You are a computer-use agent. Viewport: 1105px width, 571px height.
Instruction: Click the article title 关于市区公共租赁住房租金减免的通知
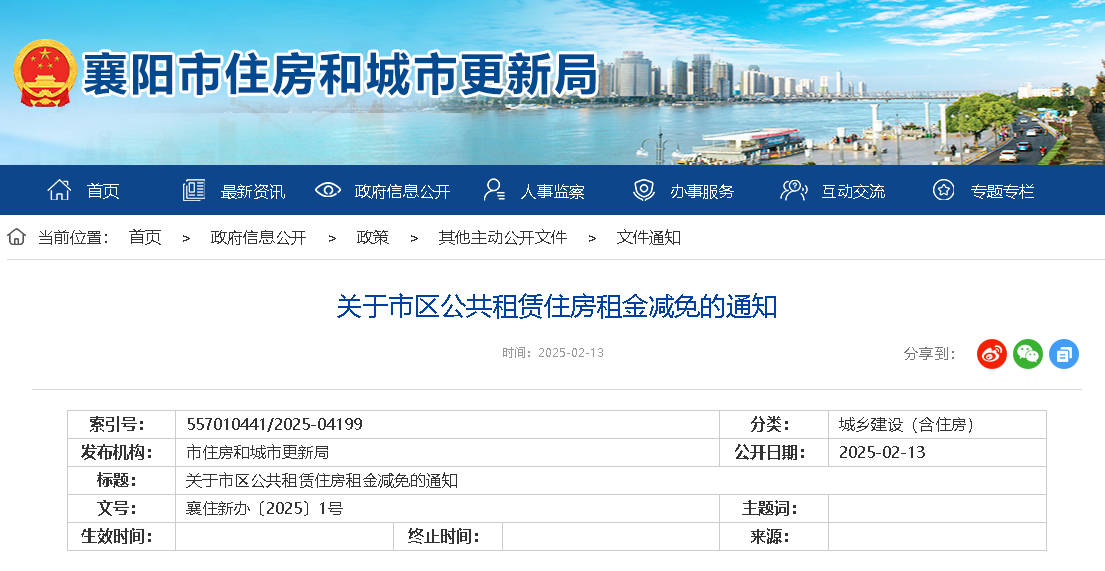click(x=557, y=307)
